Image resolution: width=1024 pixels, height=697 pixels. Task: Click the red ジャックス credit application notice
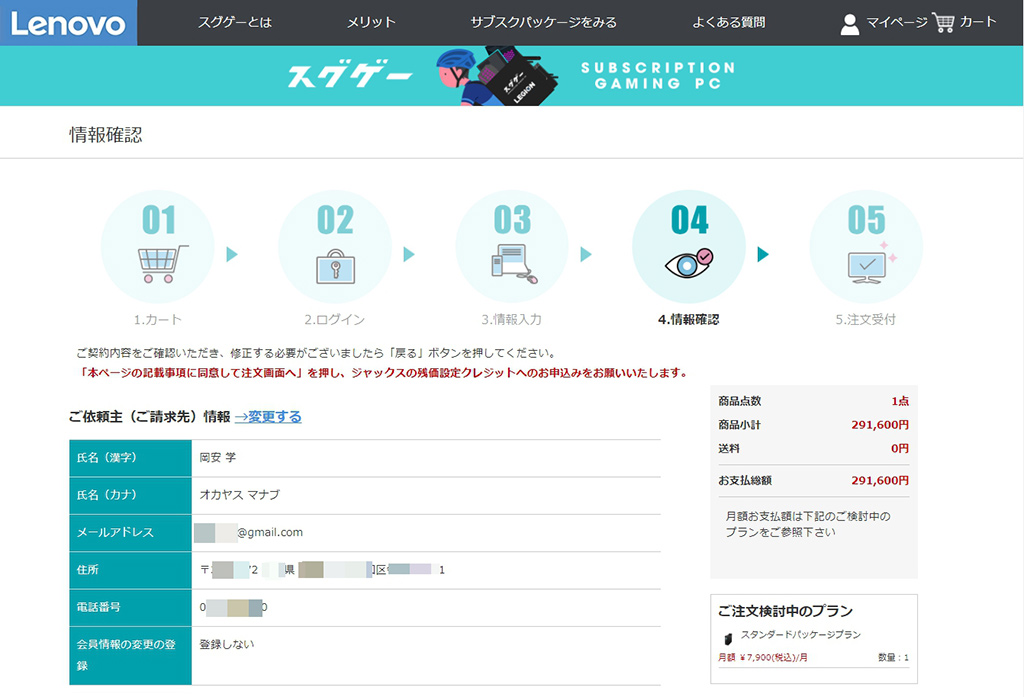point(383,373)
